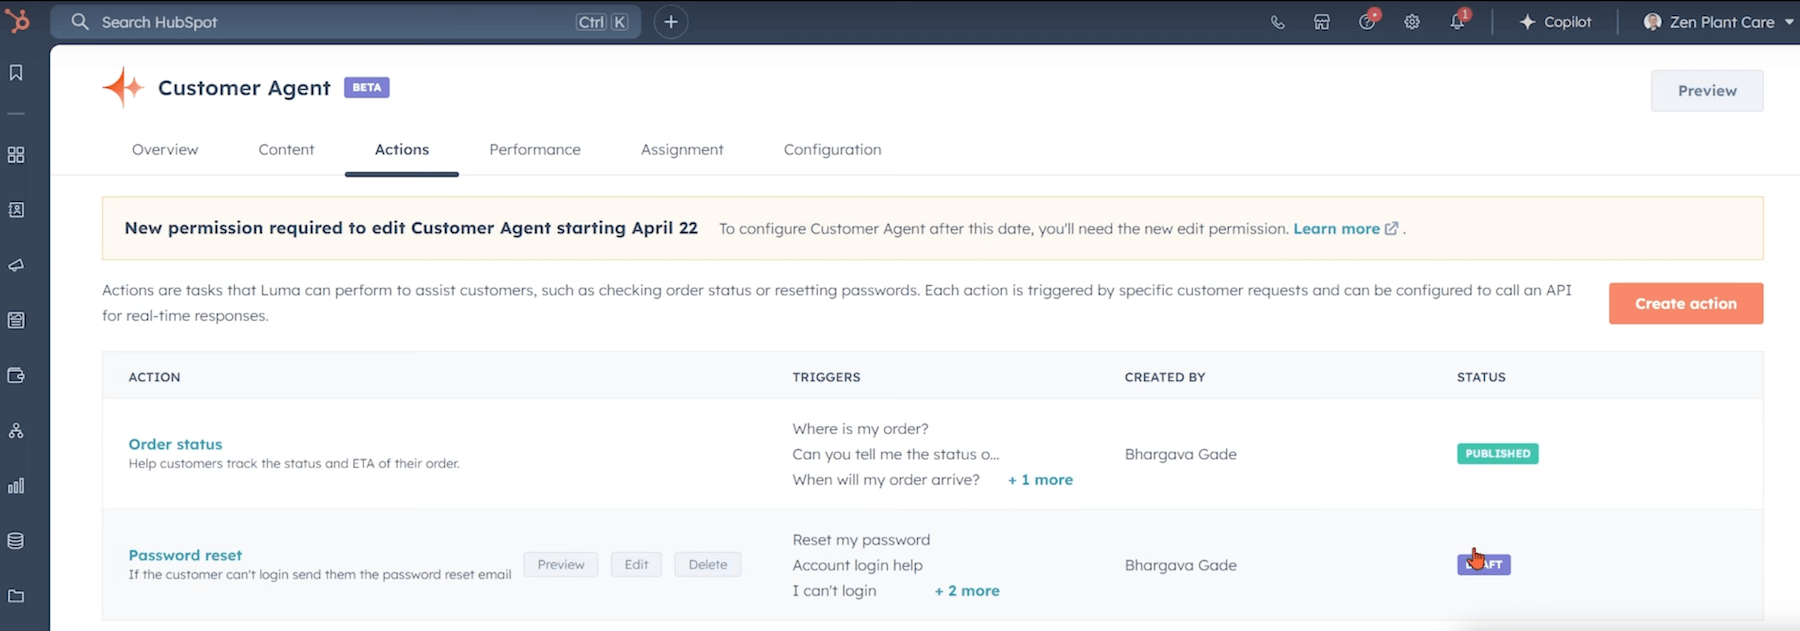Open the reporting bar chart sidebar icon
This screenshot has height=631, width=1800.
coord(16,486)
